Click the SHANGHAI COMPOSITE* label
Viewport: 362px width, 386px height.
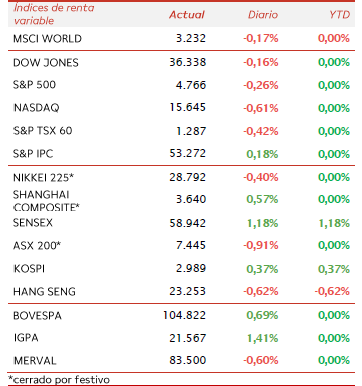pos(46,201)
